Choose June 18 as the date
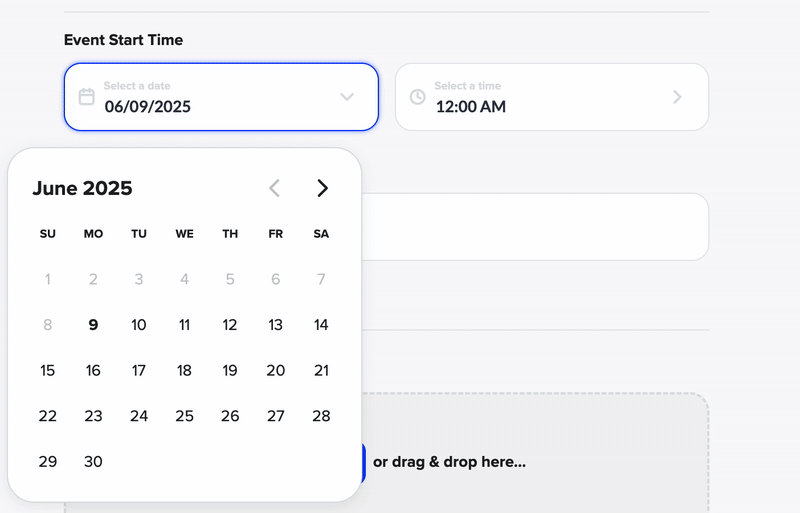The height and width of the screenshot is (513, 800). (184, 370)
